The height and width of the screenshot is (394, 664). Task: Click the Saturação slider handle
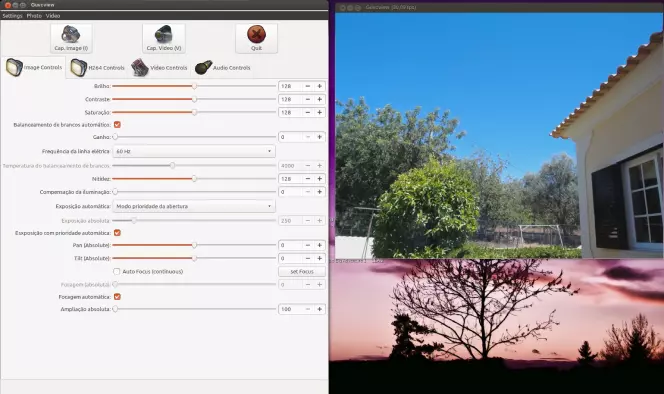tap(194, 112)
